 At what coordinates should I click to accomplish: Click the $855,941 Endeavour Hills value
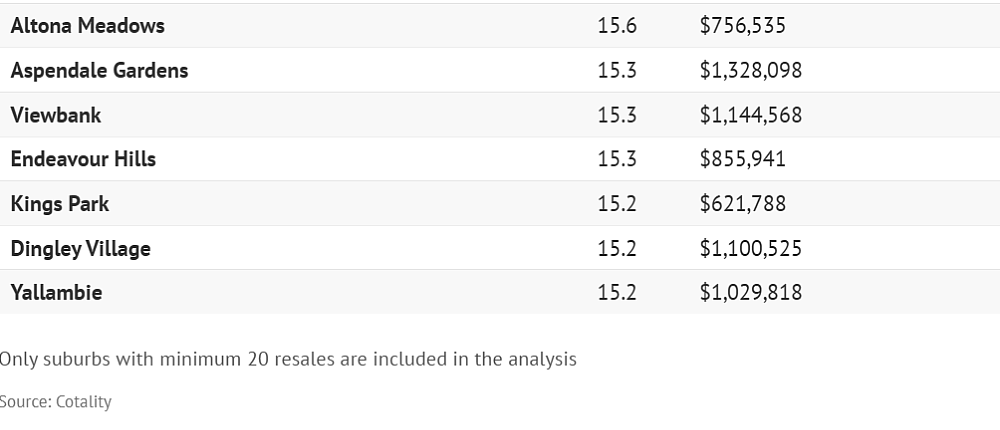[742, 159]
